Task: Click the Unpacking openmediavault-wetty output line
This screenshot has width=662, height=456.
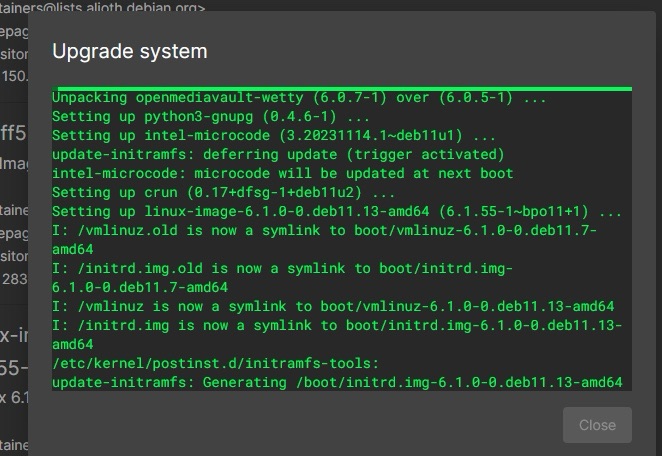Action: point(299,99)
